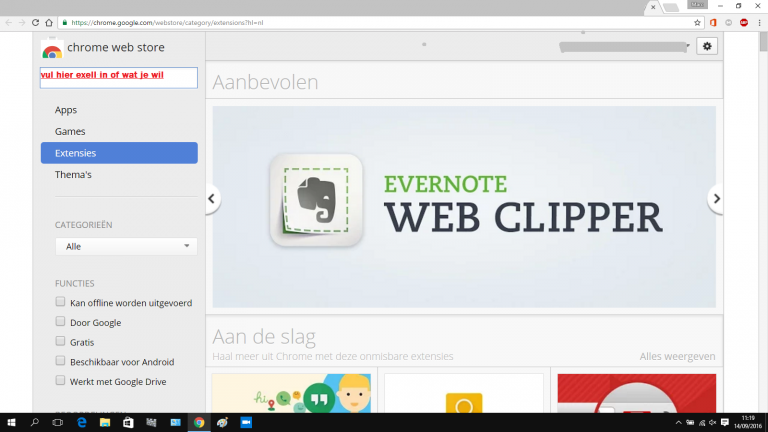Click 'Alles weergeven' link

677,356
